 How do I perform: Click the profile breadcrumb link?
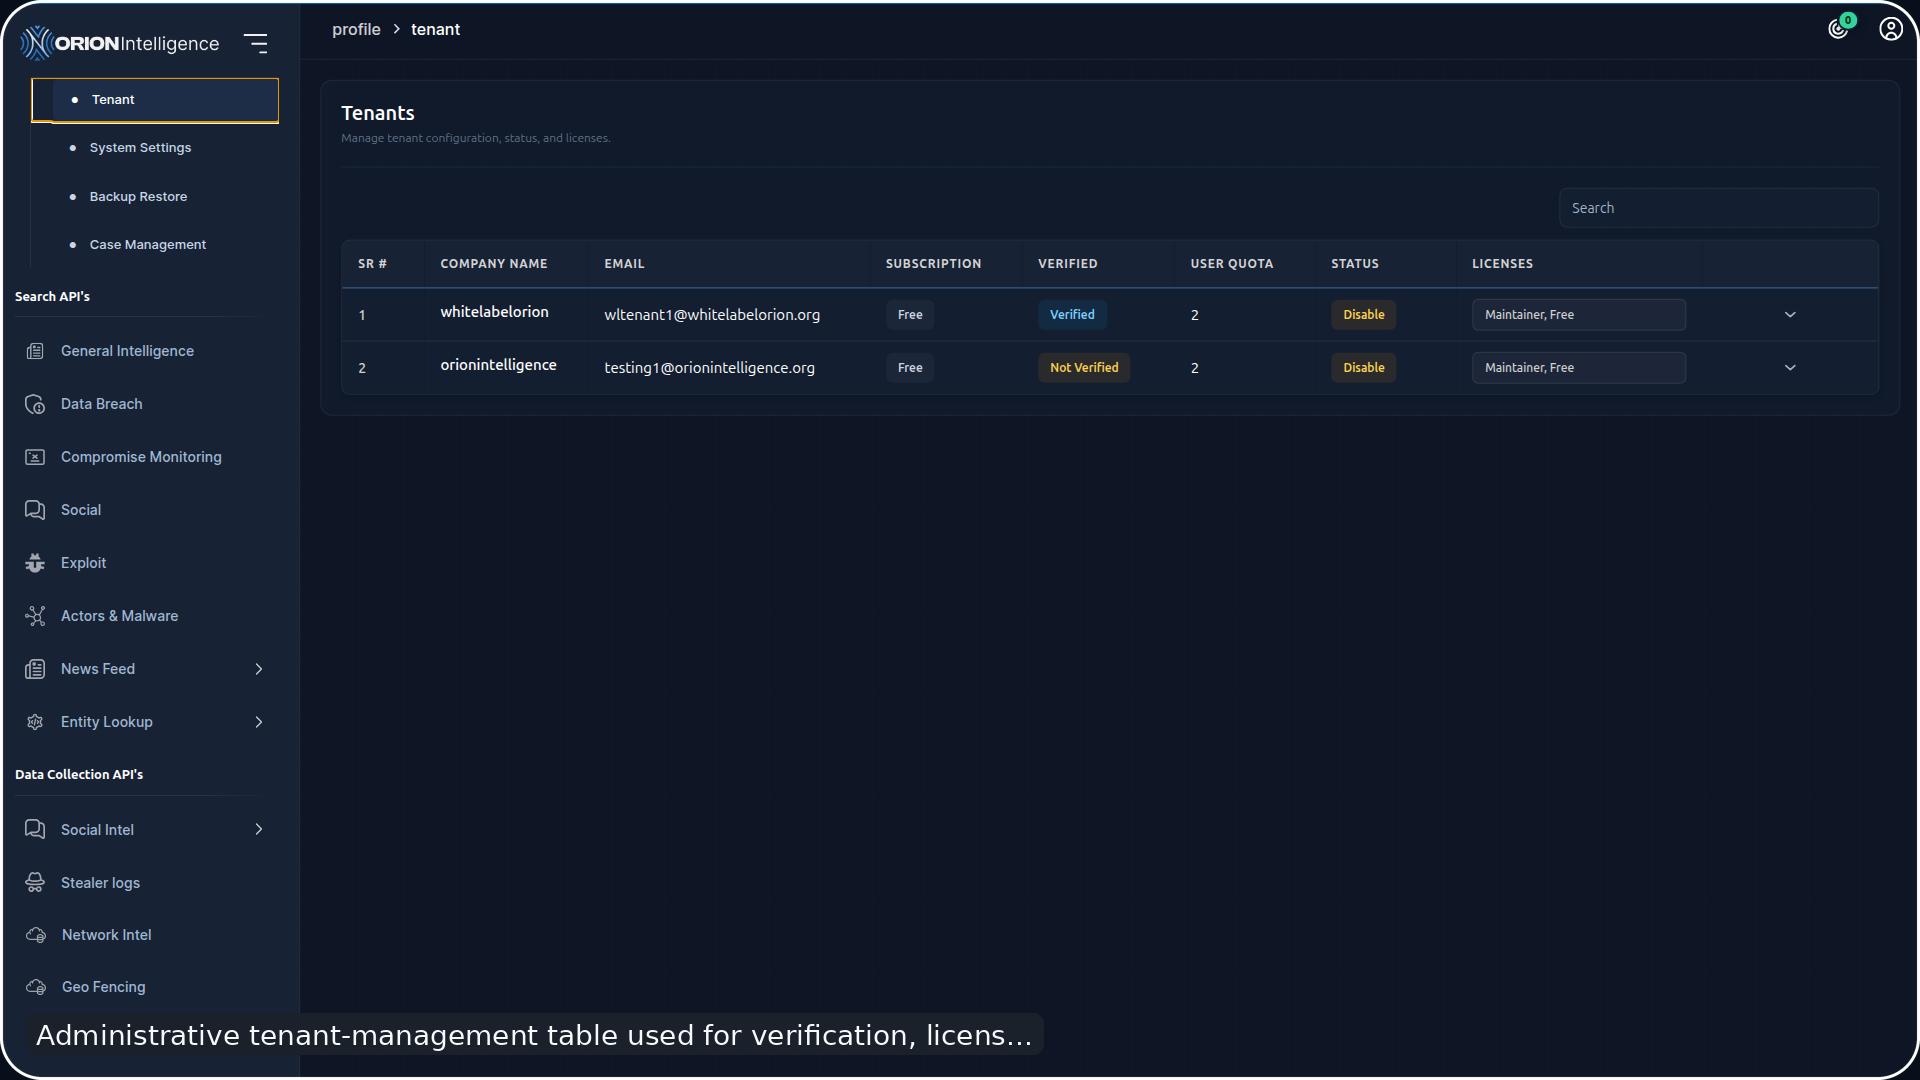coord(356,30)
